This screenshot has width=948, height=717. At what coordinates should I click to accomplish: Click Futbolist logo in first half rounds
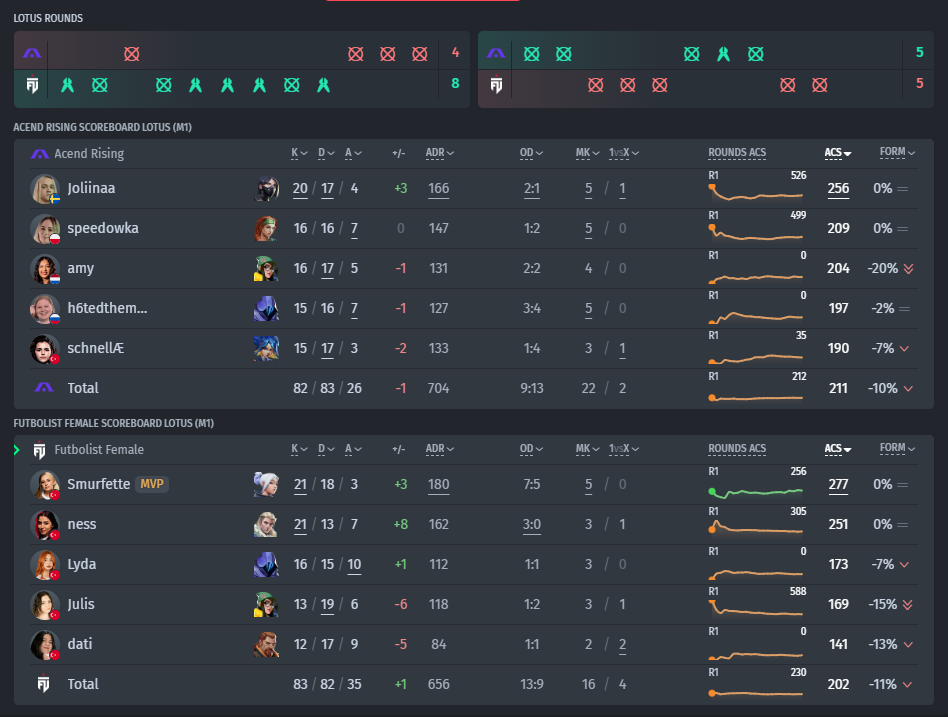coord(32,85)
